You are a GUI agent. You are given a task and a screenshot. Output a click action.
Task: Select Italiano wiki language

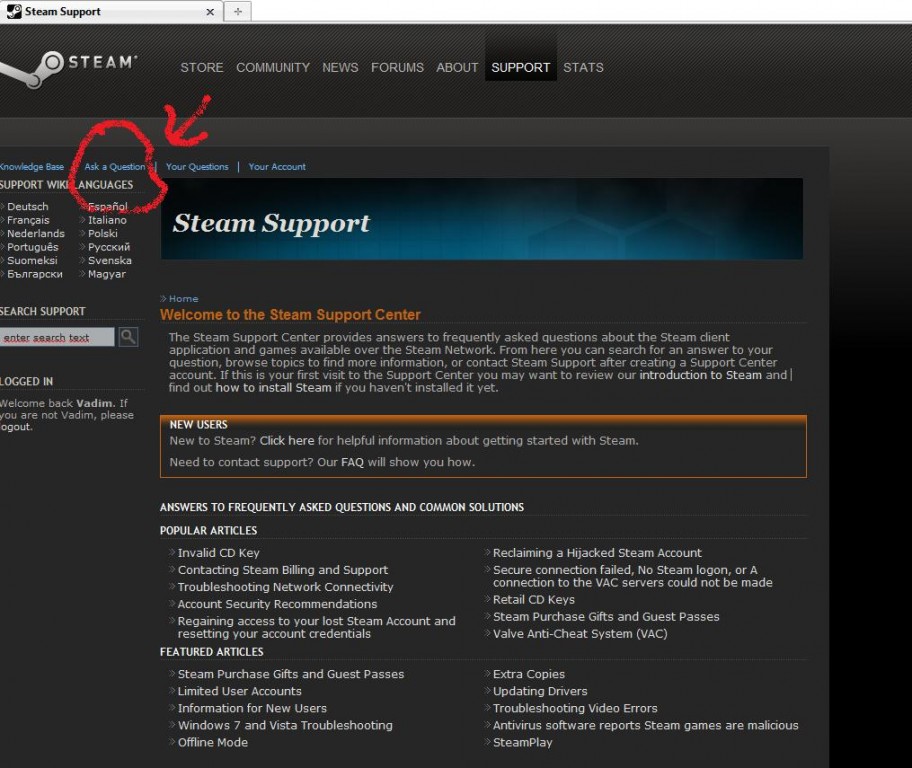107,220
